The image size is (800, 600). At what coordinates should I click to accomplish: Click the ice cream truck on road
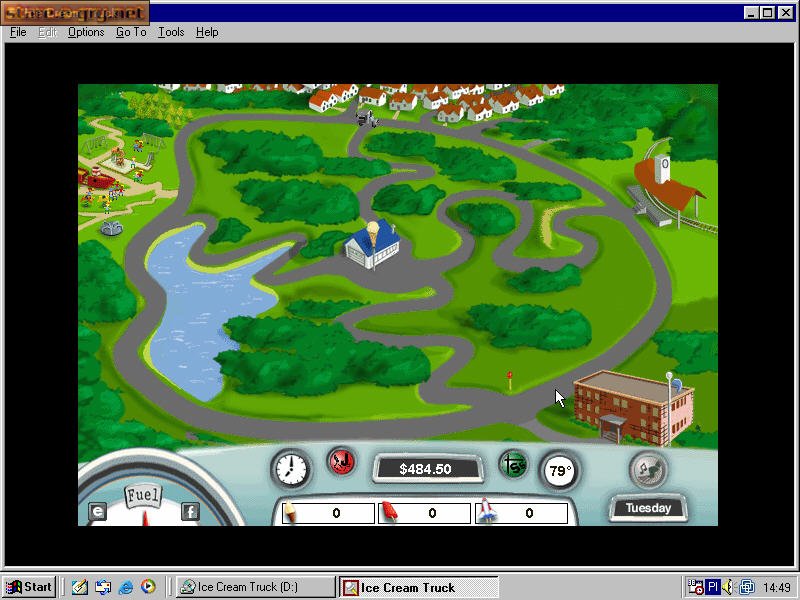(x=366, y=117)
